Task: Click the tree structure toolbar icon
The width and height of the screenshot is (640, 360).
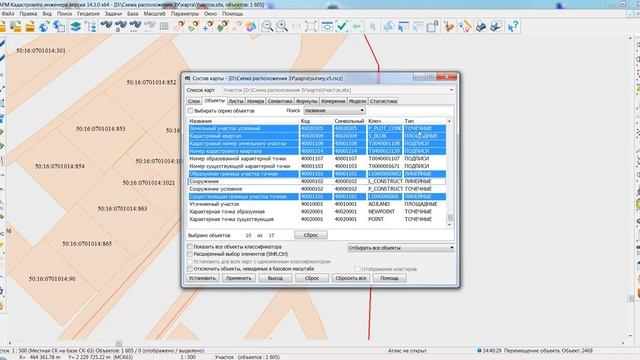Action: click(x=91, y=27)
